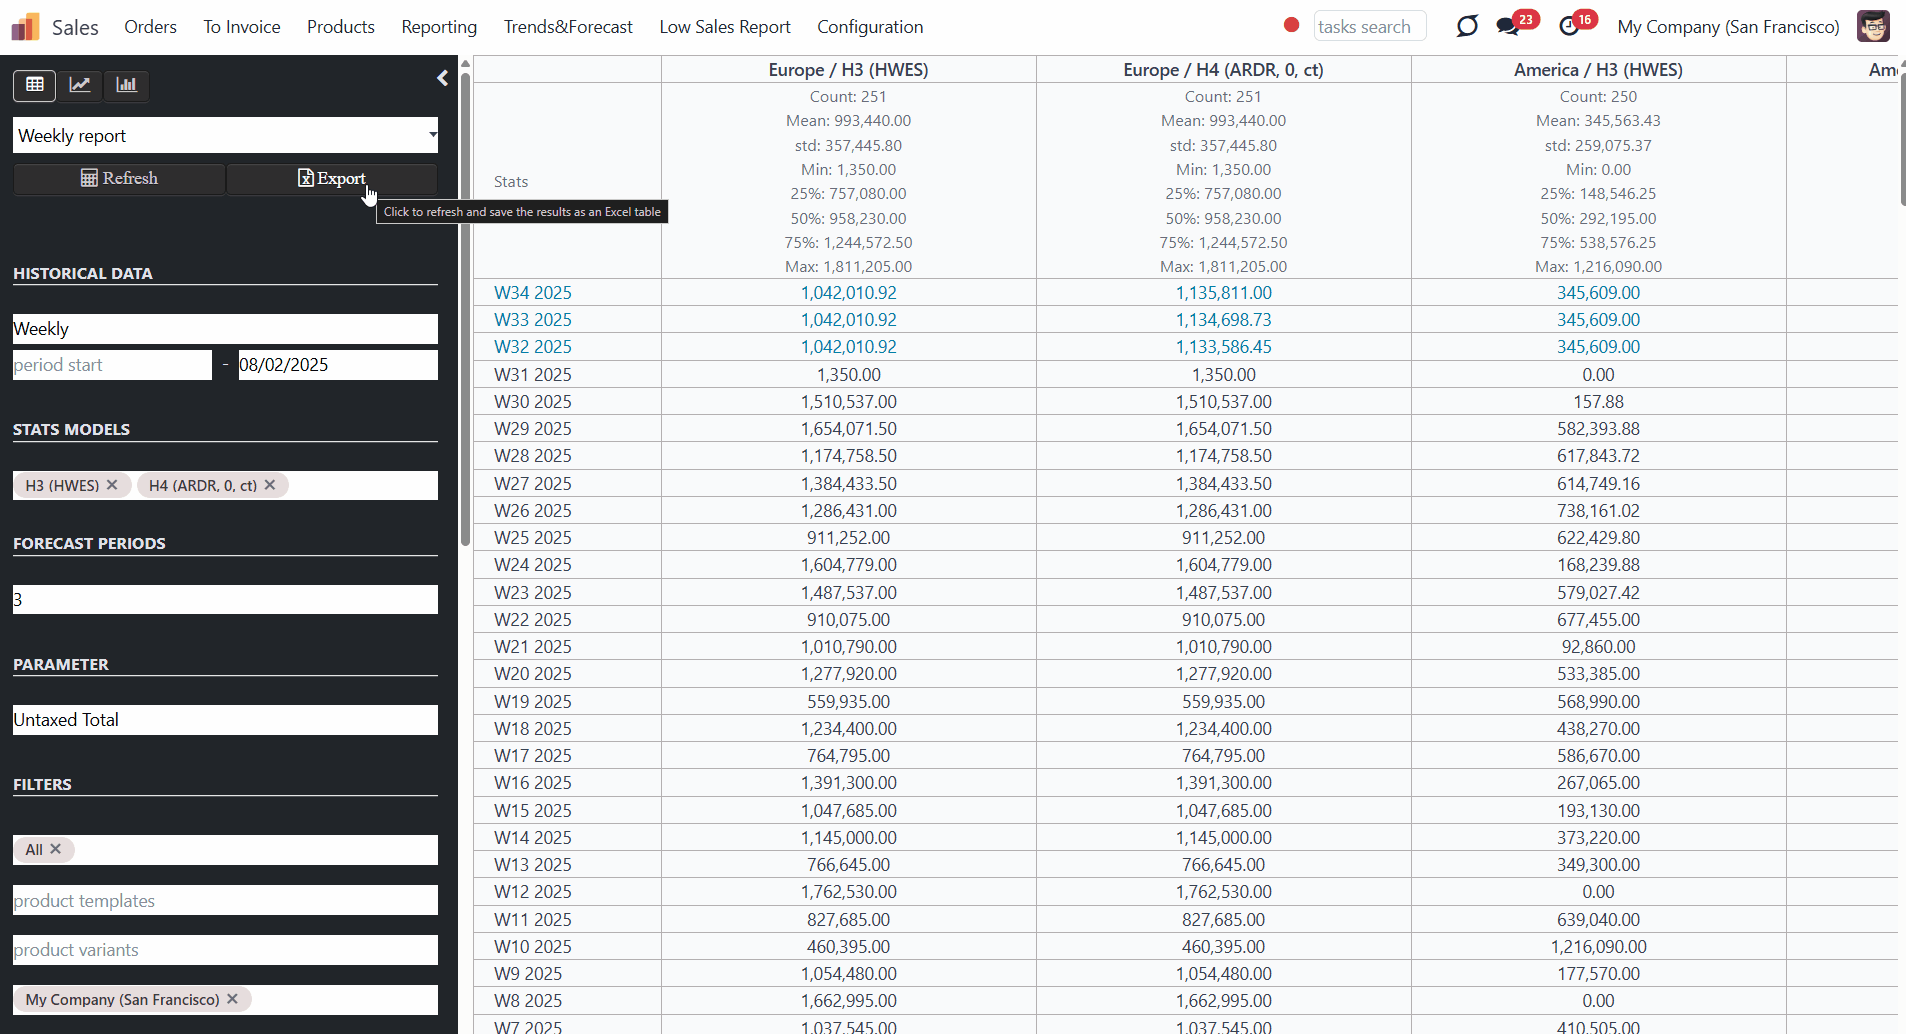
Task: Switch to table view icon
Action: 35,85
